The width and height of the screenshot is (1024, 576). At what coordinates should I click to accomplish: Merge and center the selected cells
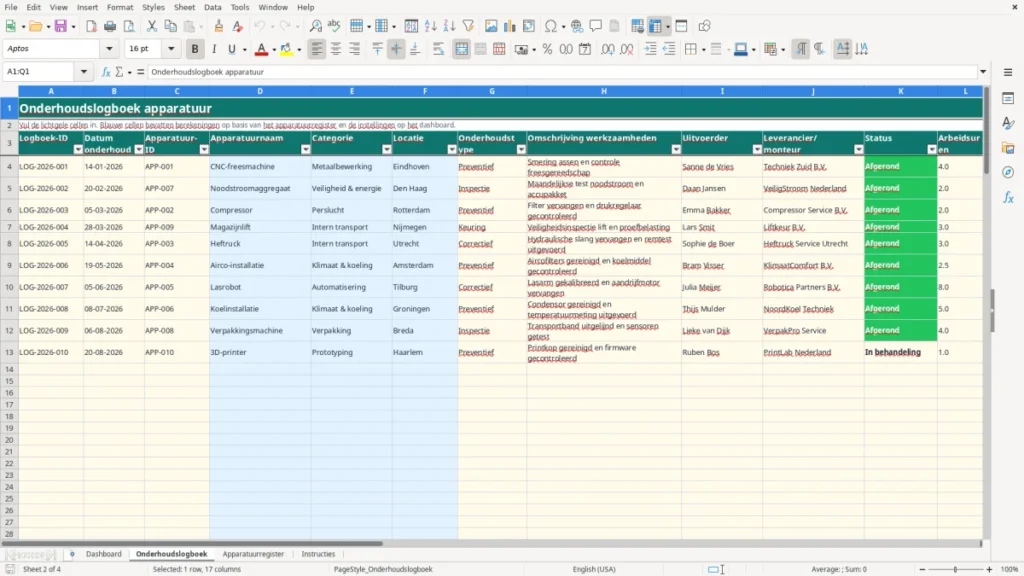tap(461, 49)
